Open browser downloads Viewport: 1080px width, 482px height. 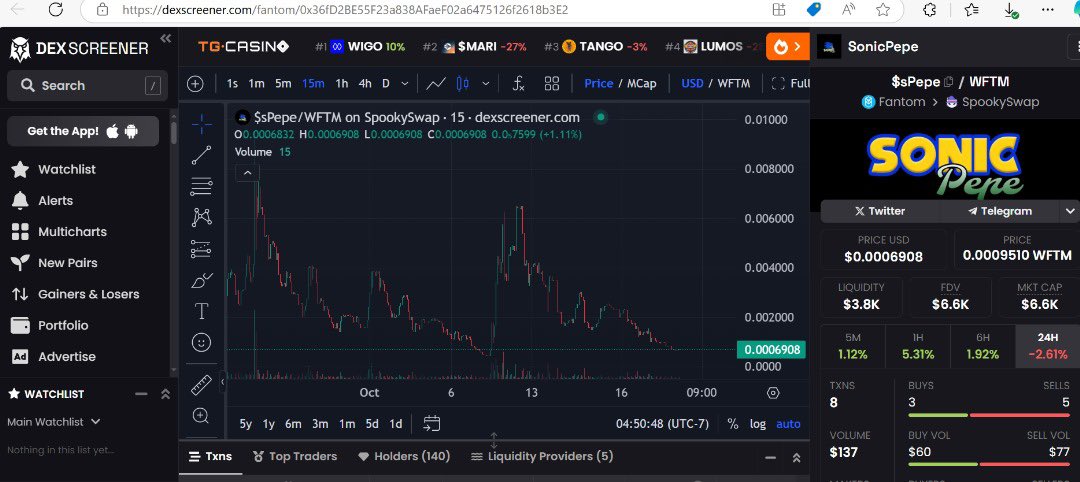point(1010,10)
